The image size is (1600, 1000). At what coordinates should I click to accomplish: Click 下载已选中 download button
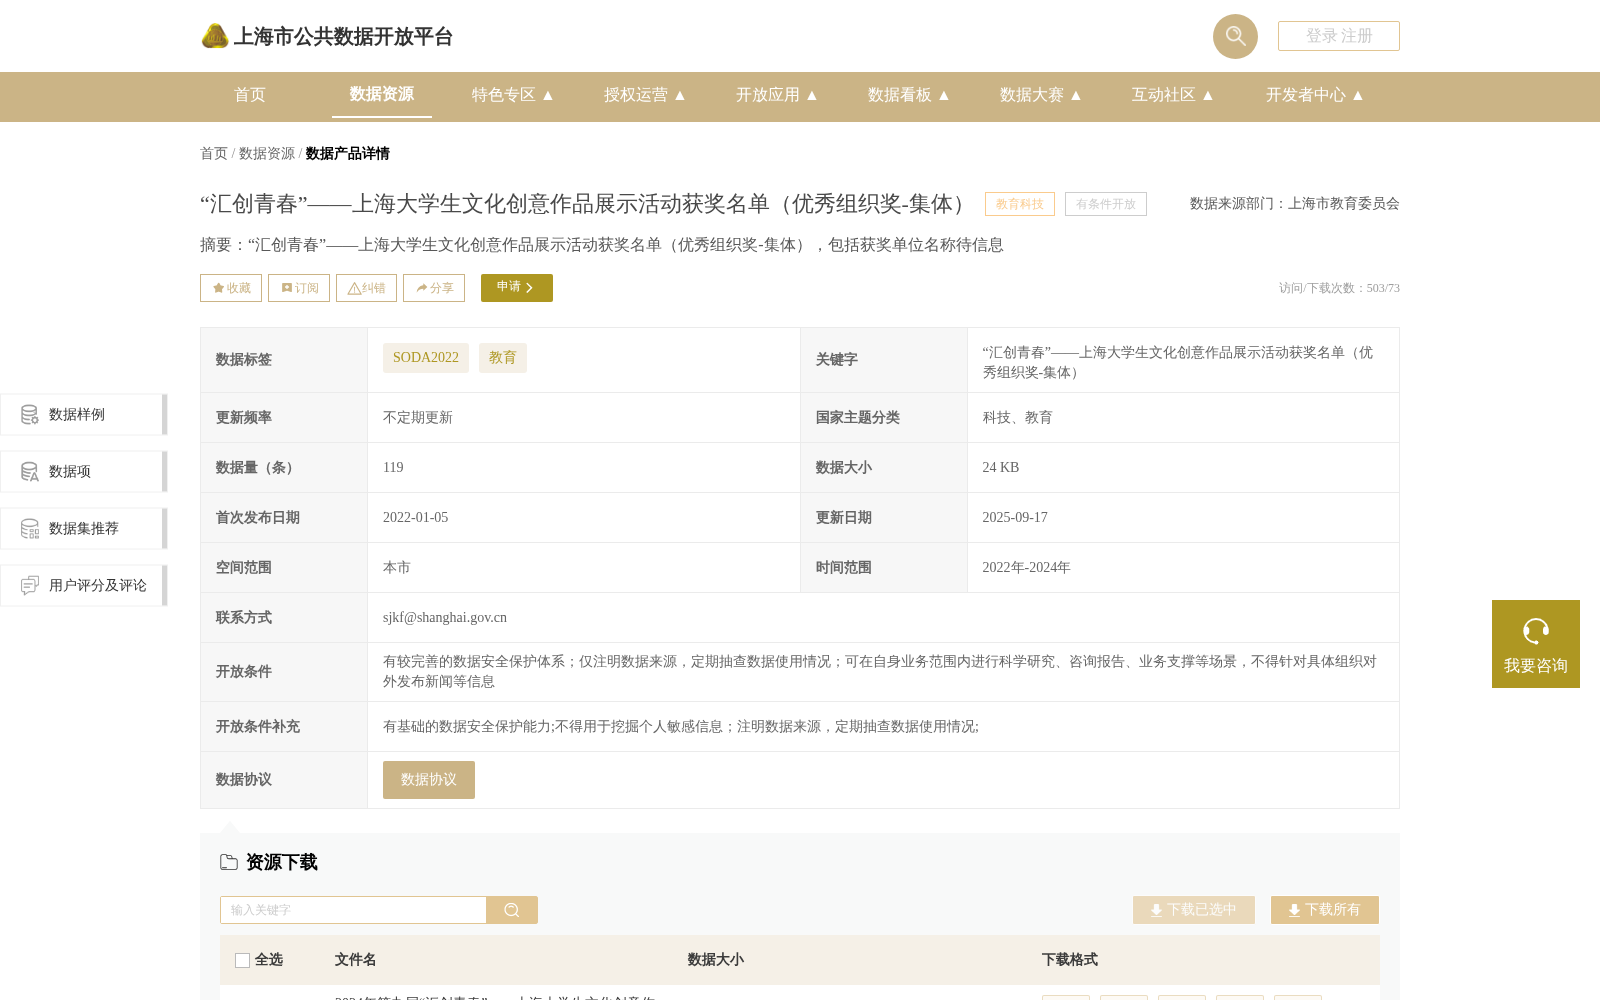pyautogui.click(x=1194, y=910)
